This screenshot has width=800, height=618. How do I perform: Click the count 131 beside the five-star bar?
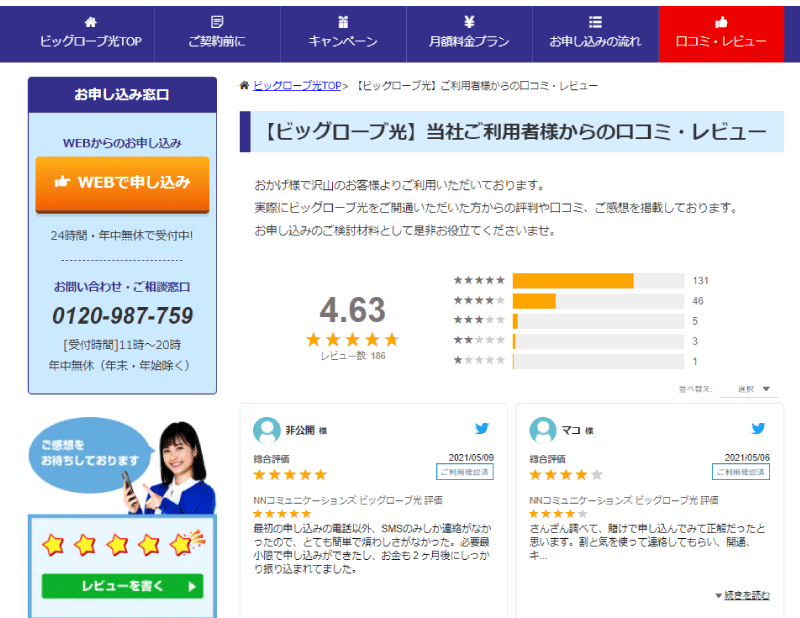(701, 281)
